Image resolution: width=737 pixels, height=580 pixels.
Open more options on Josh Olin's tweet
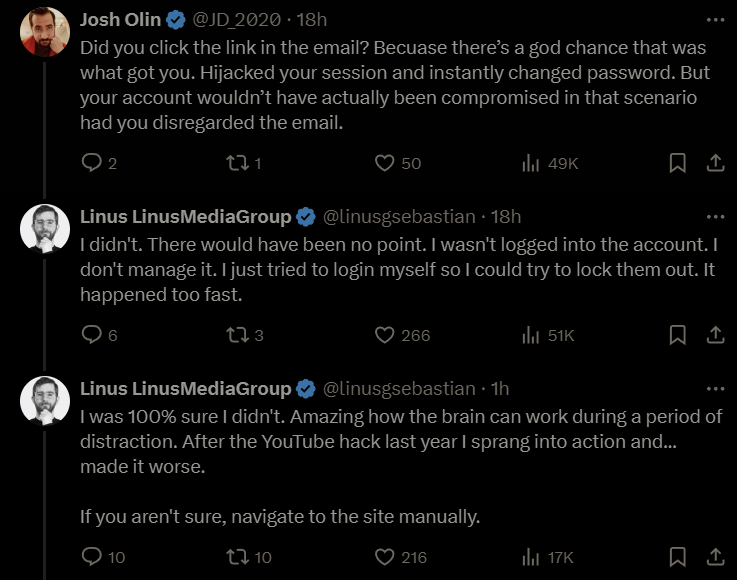(x=715, y=20)
